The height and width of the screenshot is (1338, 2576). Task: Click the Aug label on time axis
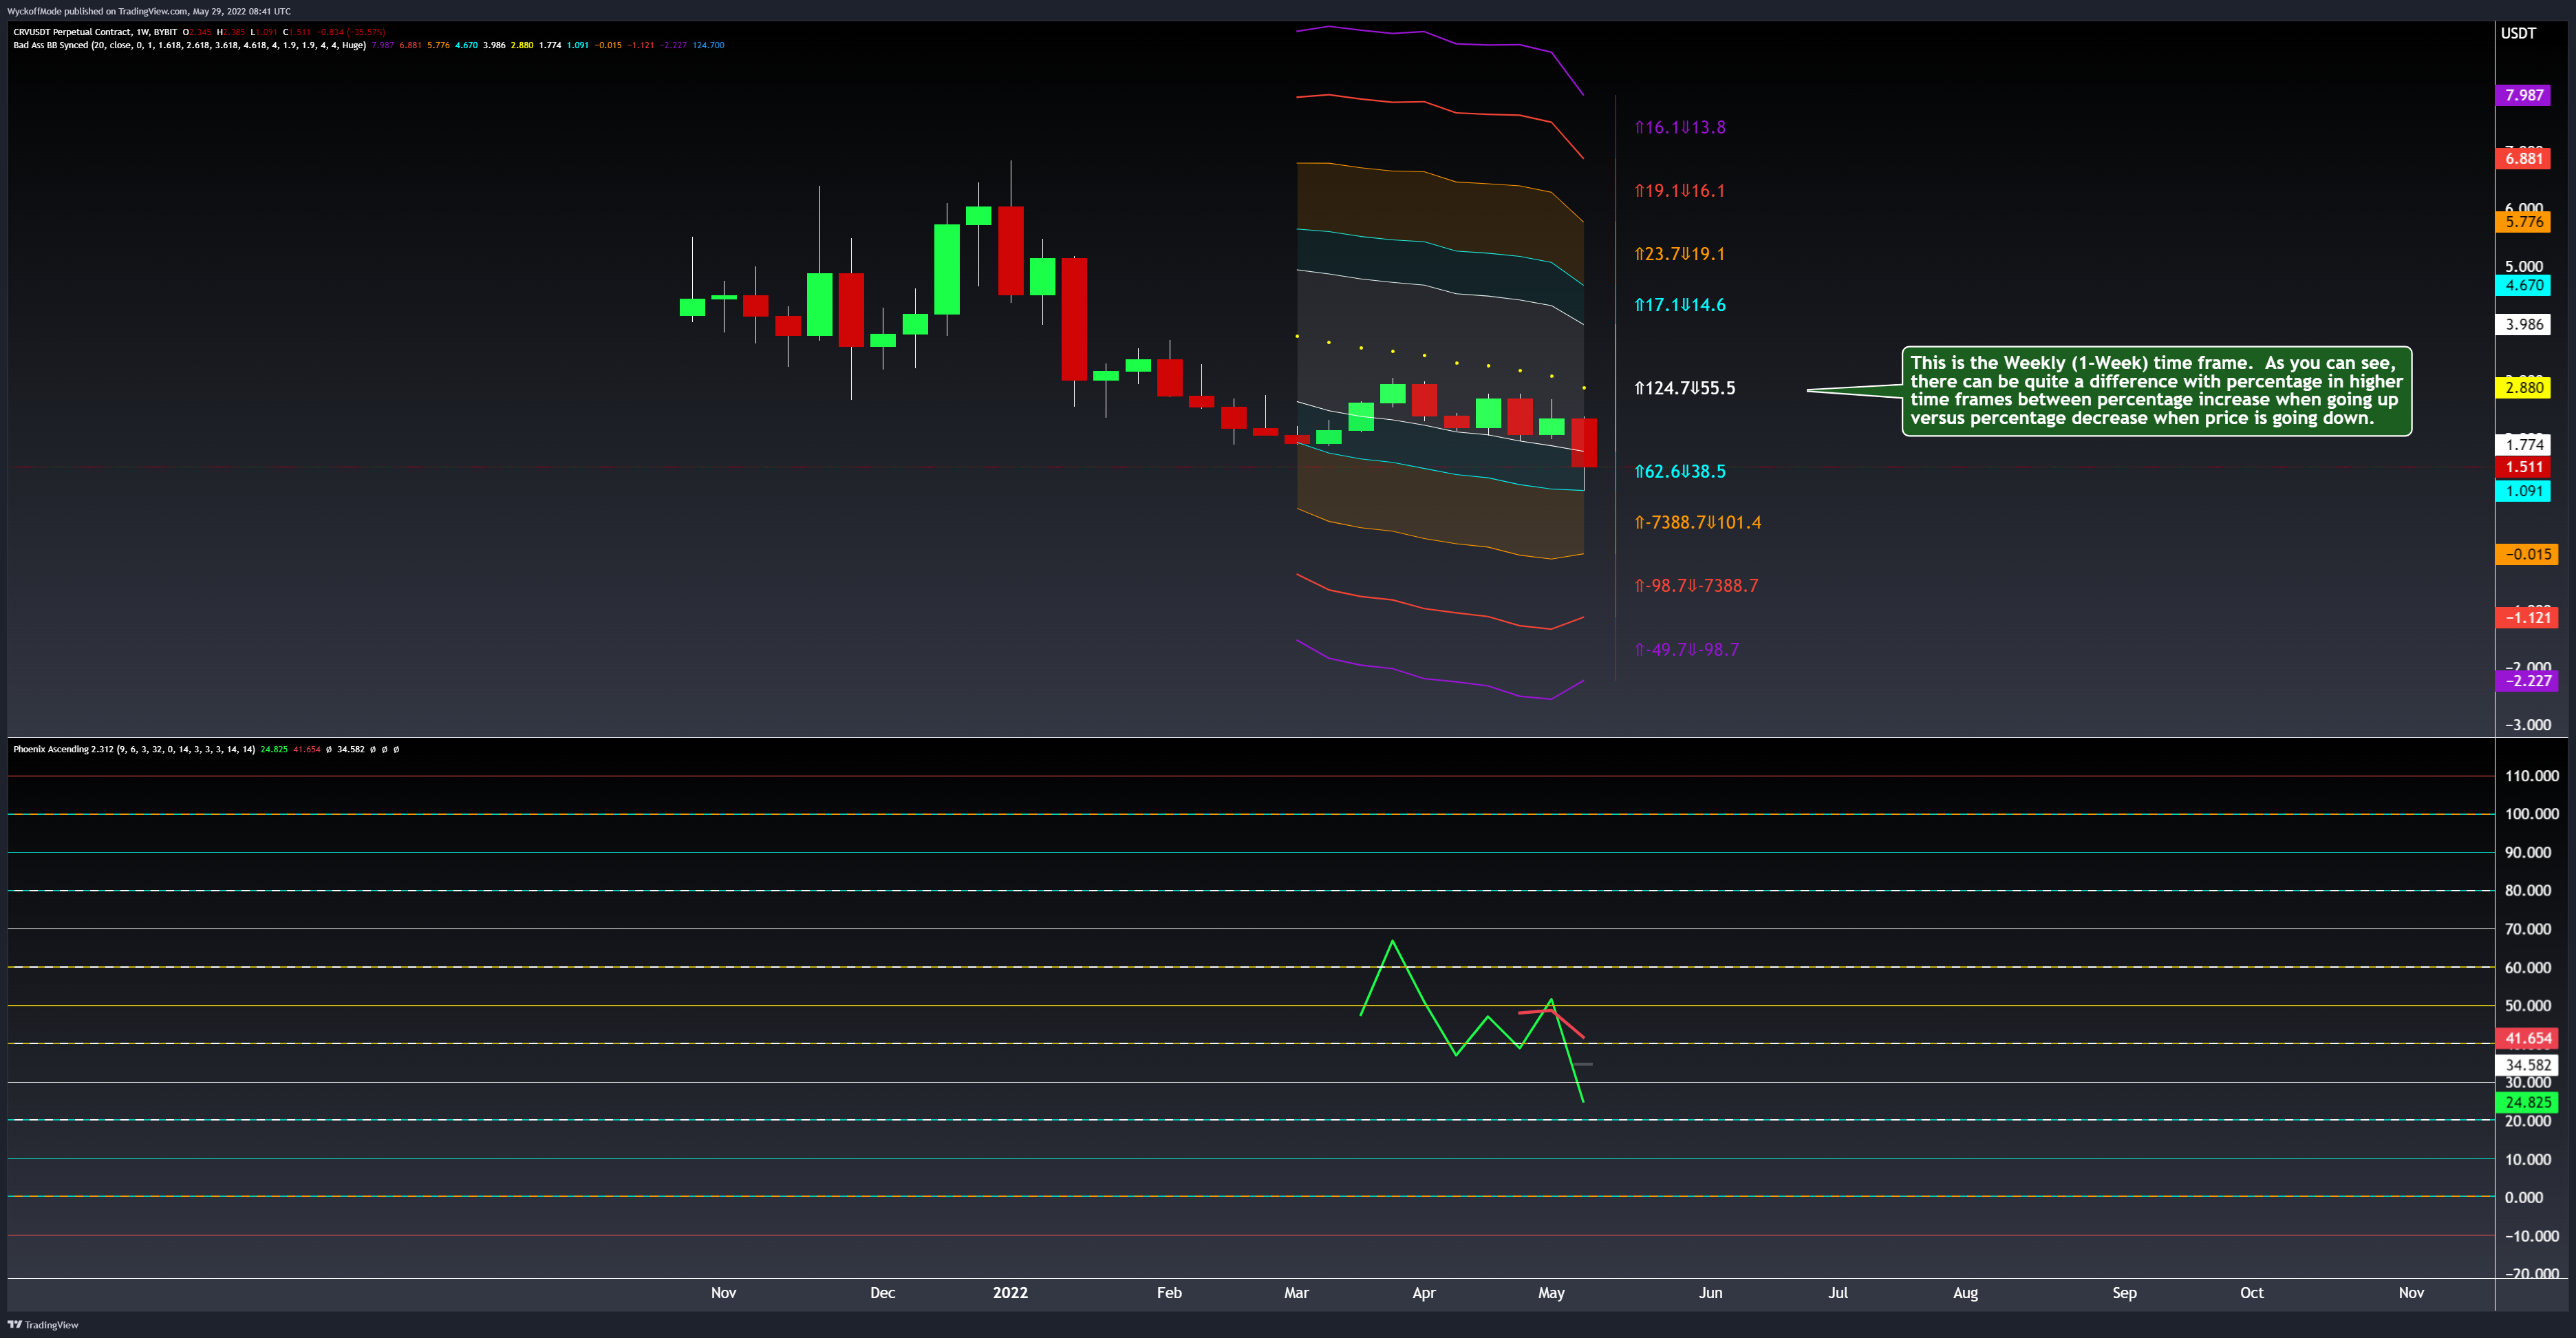1965,1292
